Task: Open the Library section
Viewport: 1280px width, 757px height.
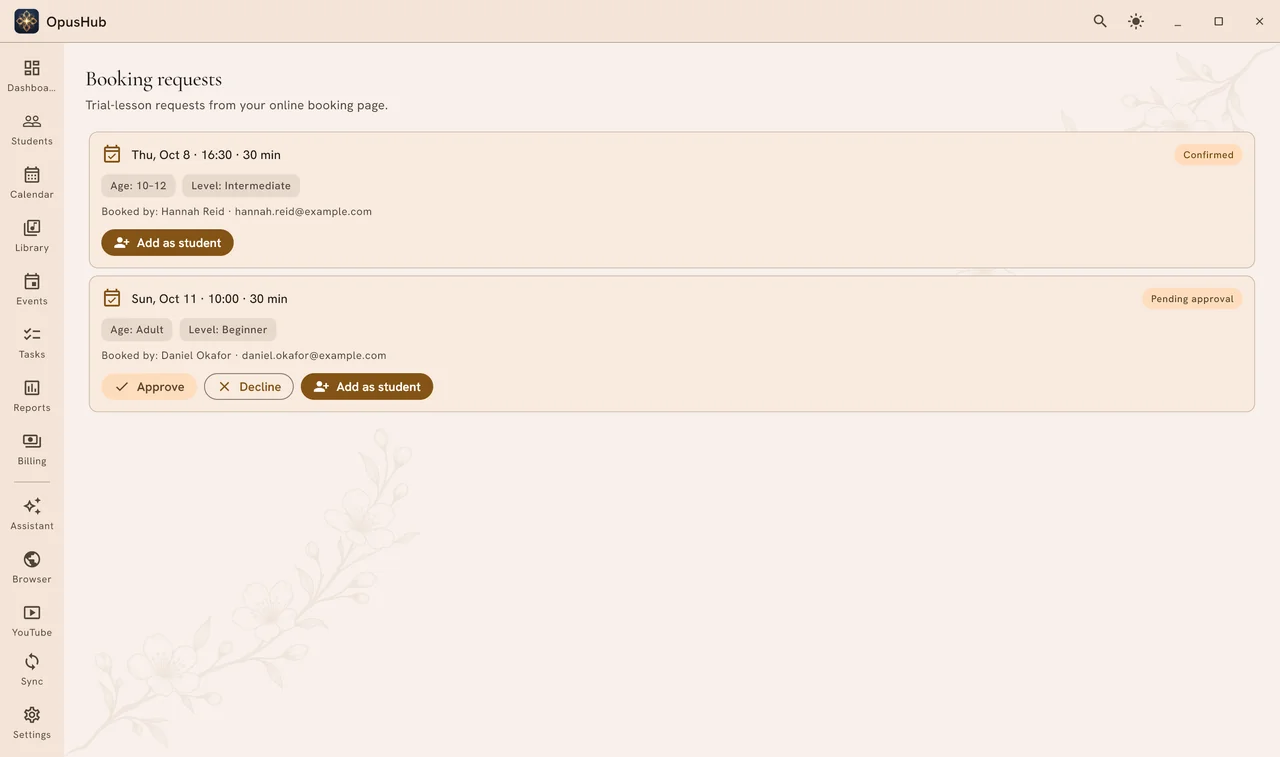Action: (32, 236)
